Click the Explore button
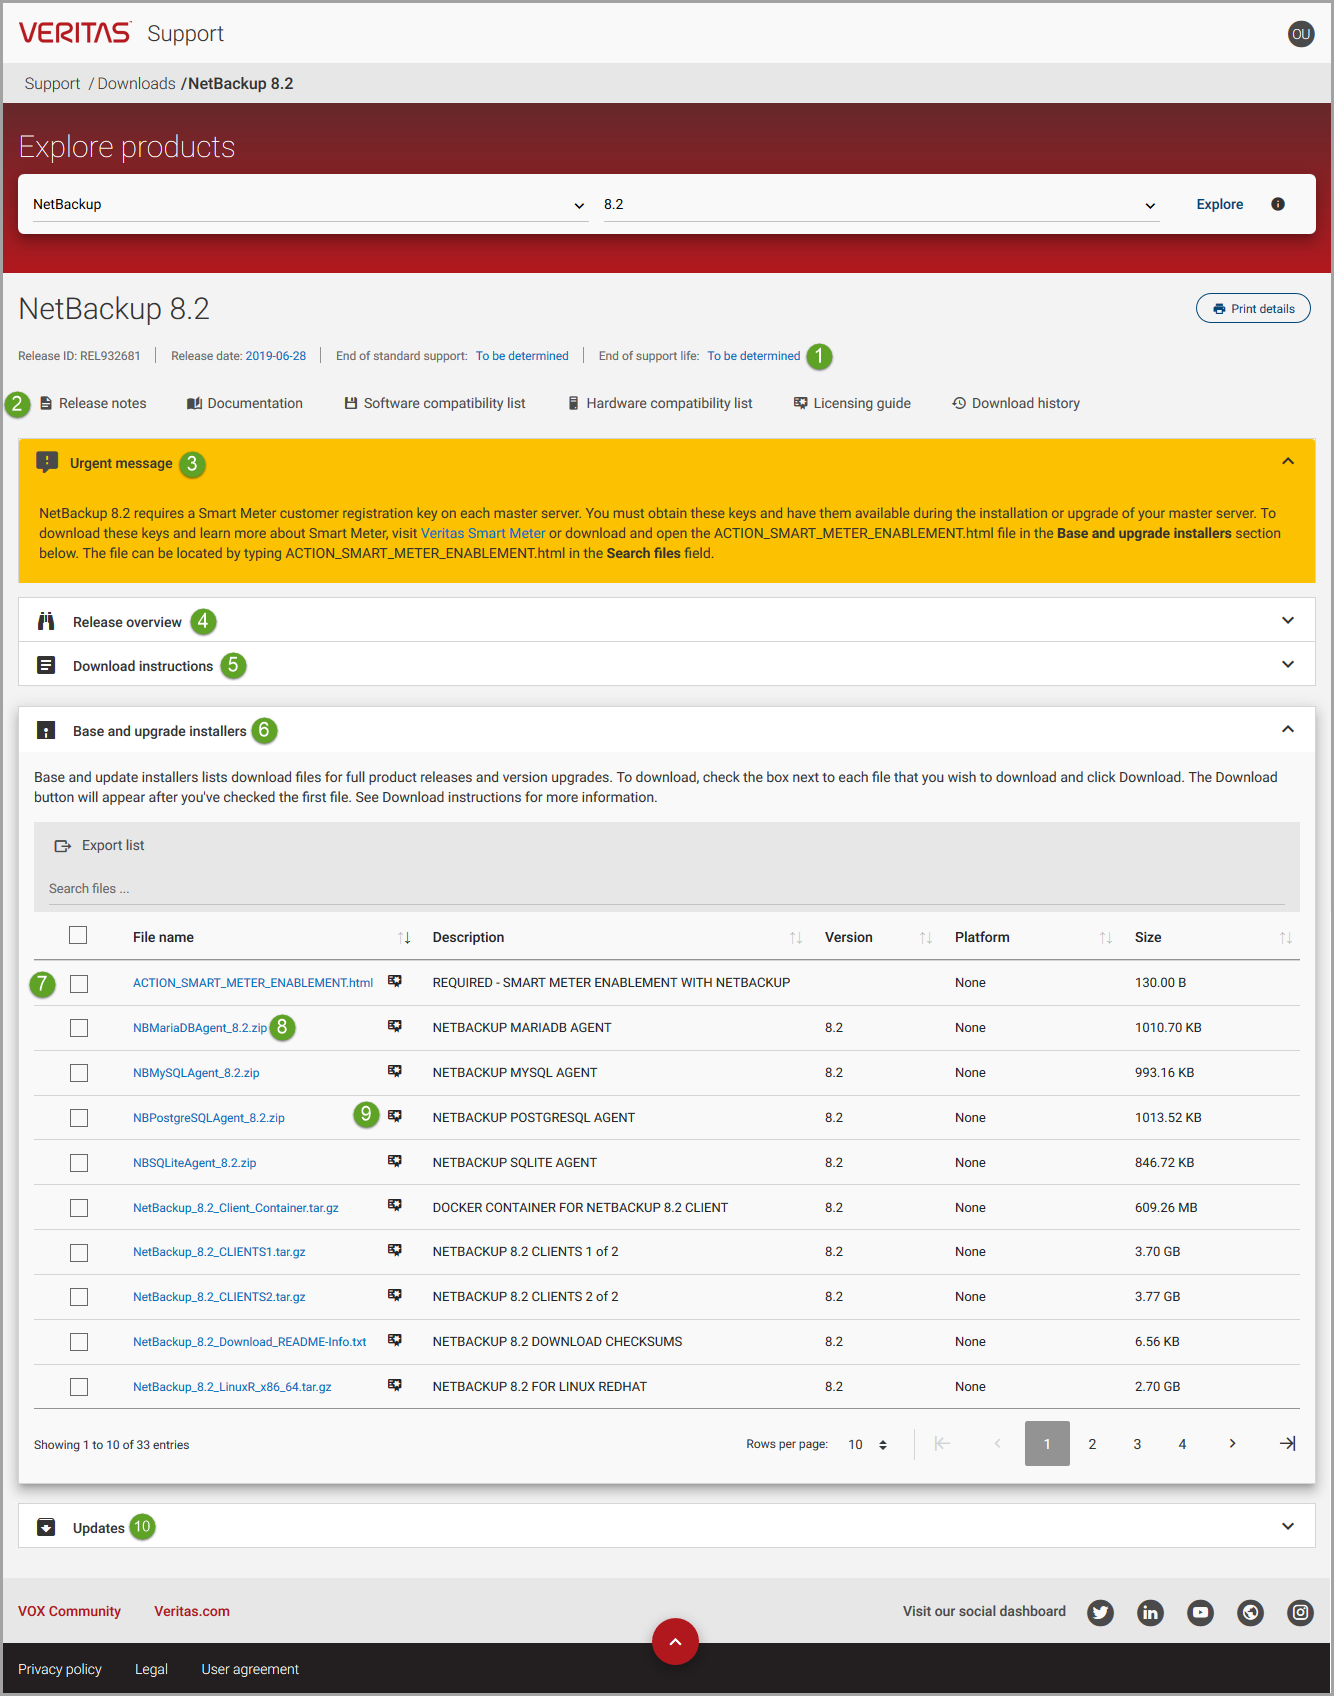 coord(1220,204)
